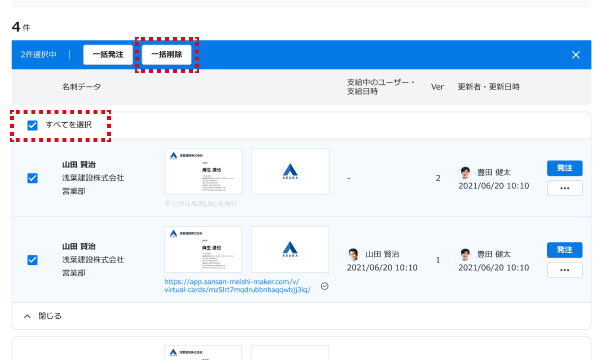600x360 pixels.
Task: Open front card thumbnail in Ver 1 row
Action: (x=203, y=249)
